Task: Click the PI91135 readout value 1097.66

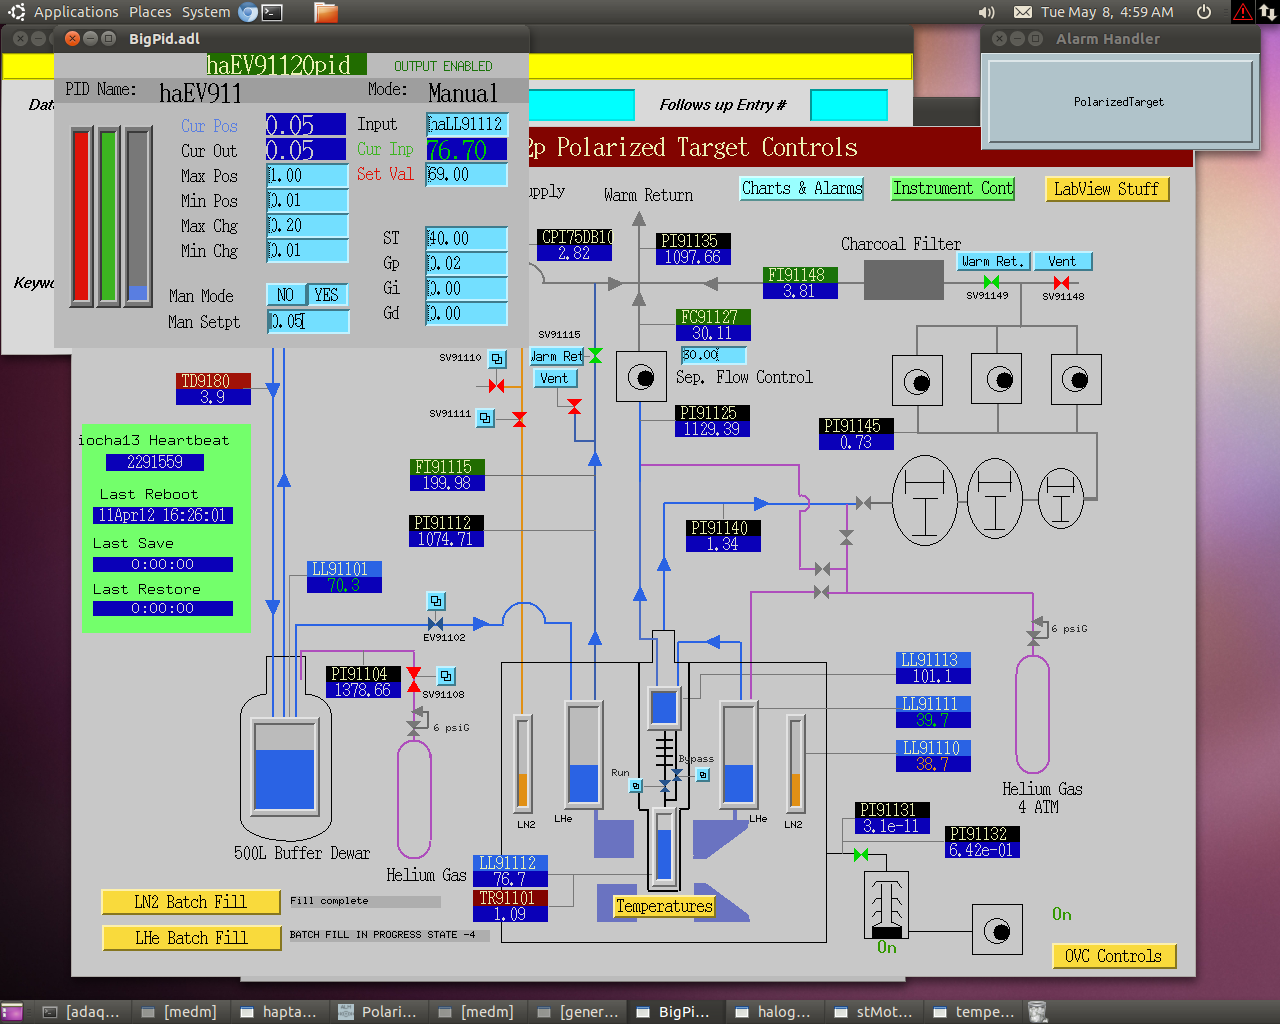Action: pos(692,257)
